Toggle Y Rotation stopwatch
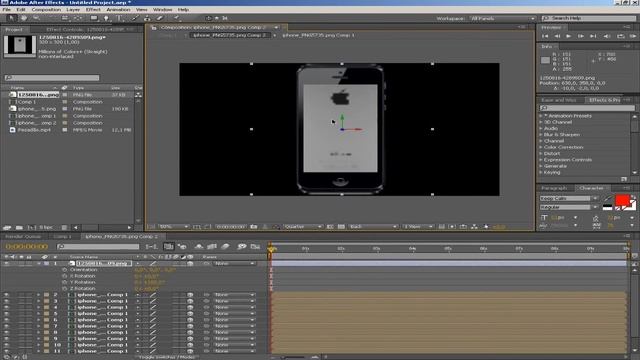 click(64, 282)
